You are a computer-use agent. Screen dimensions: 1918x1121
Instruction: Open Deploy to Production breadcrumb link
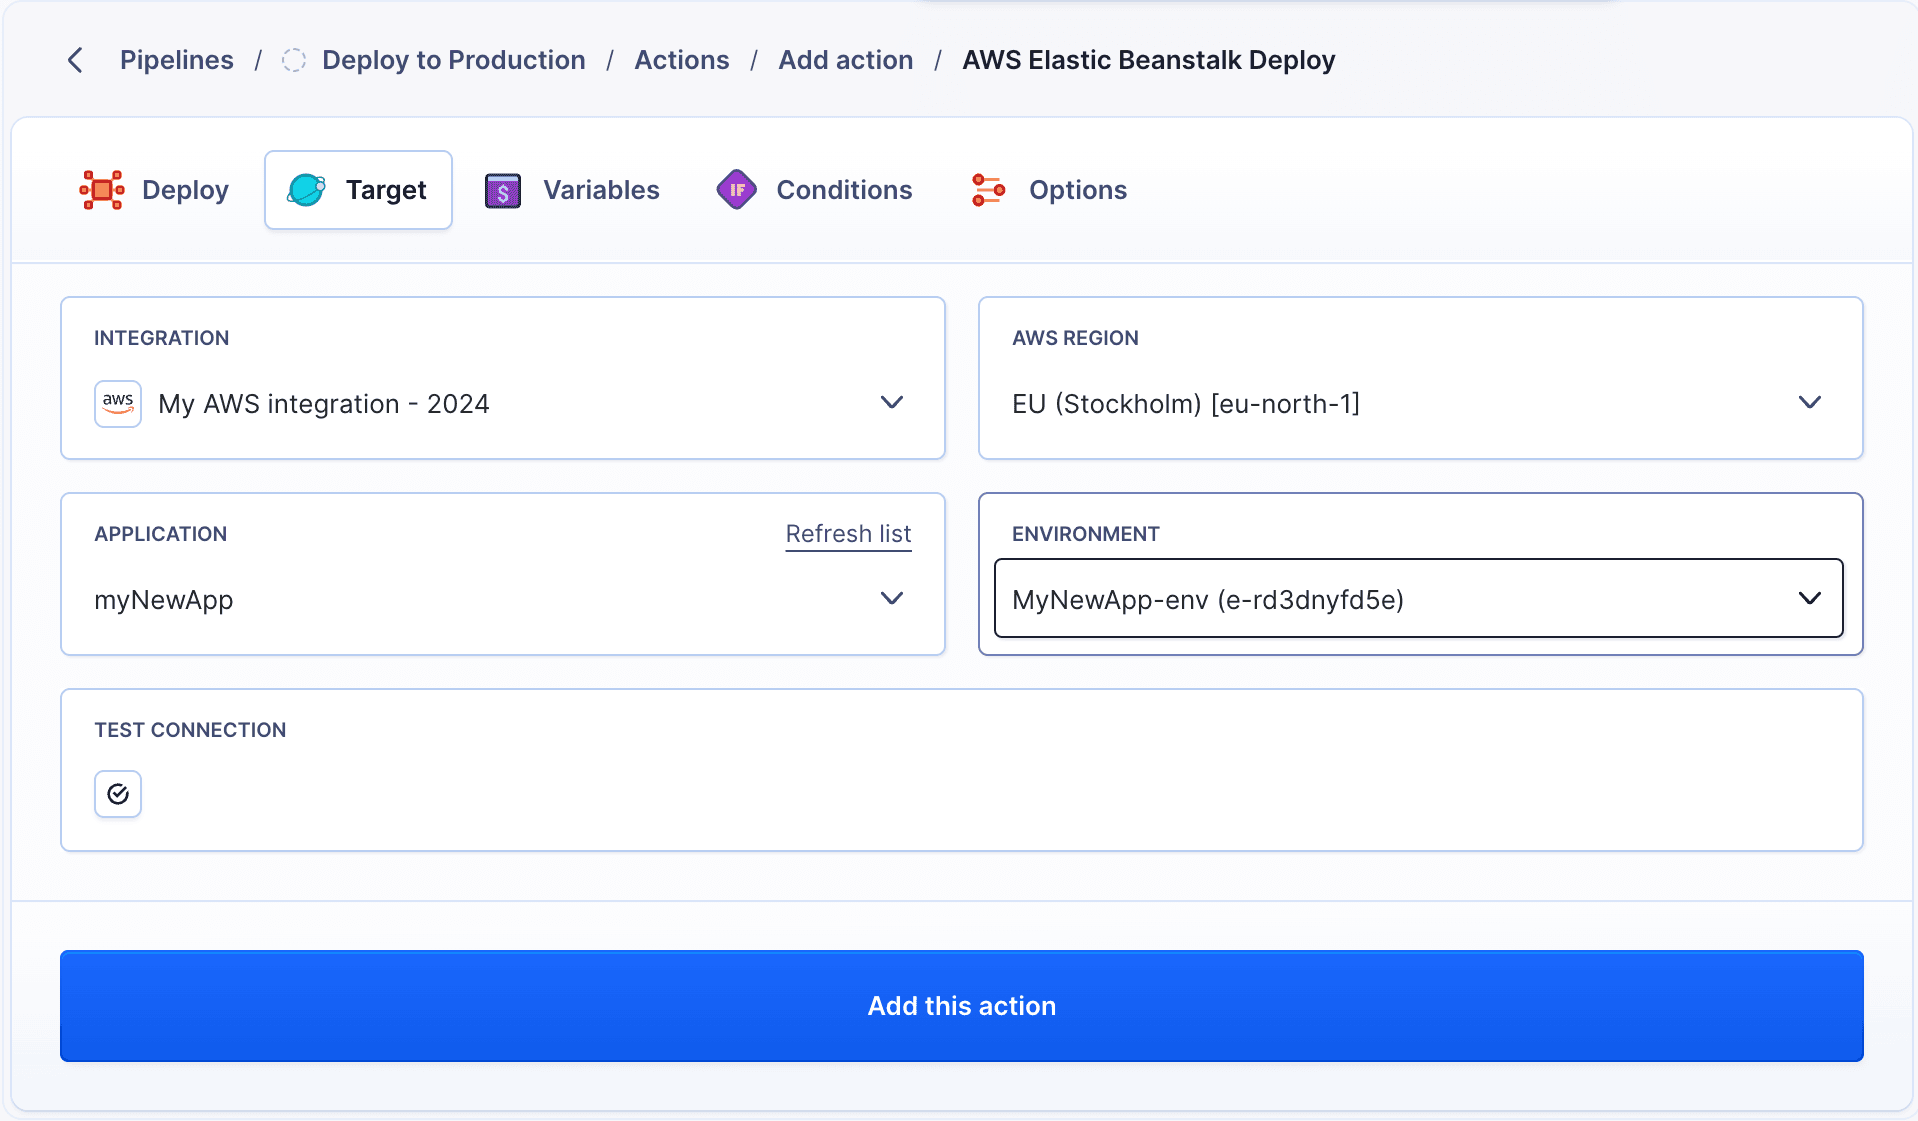[453, 60]
